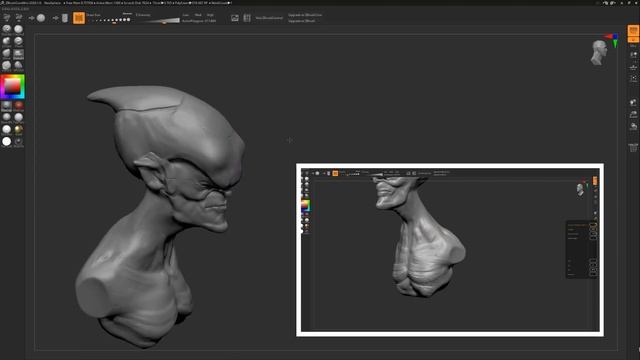Select the ClayBuildup brush
Screen dimensions: 640x360
point(18,29)
